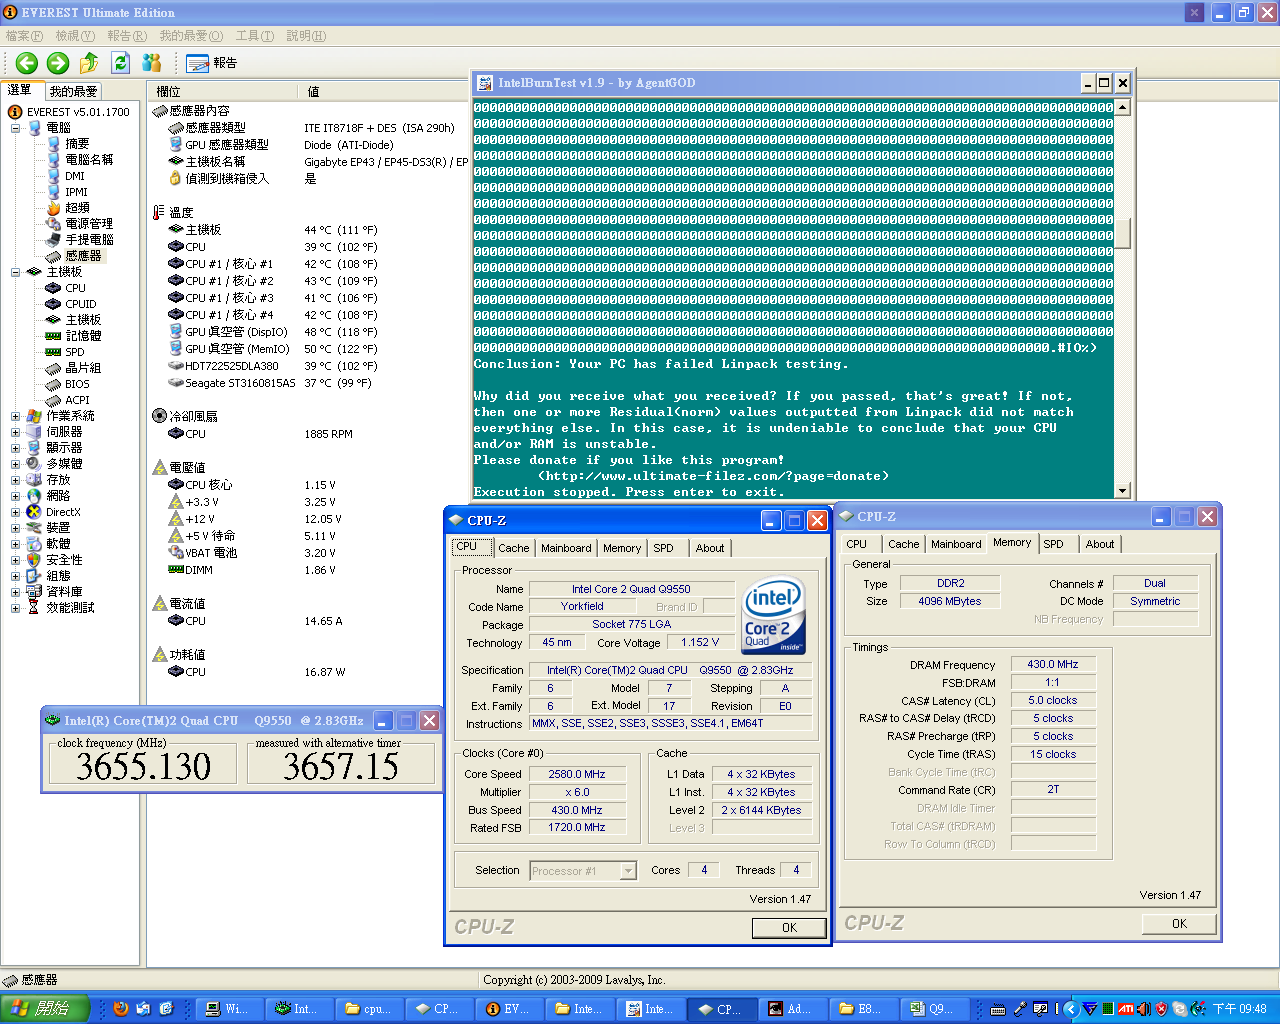Open About tab in CPU-Z memory window

(1100, 544)
